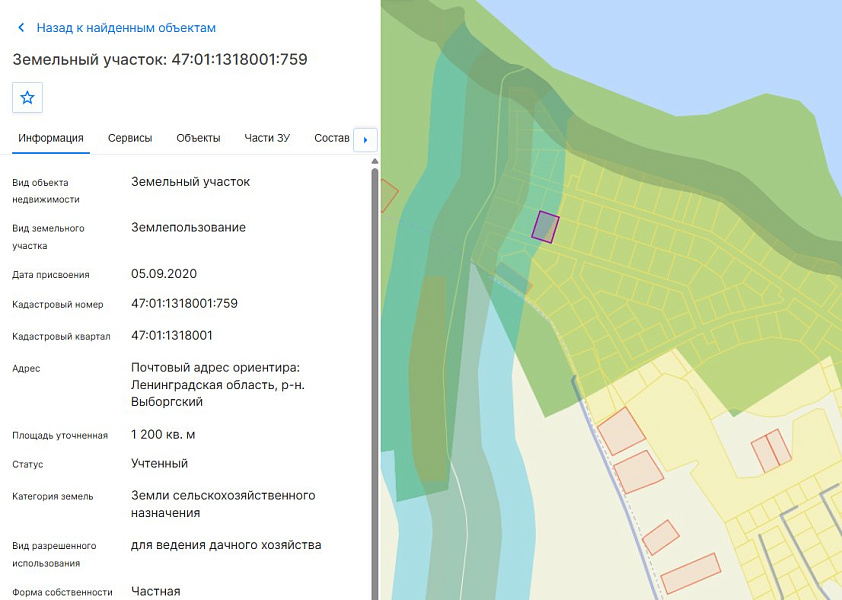The image size is (842, 600).
Task: Click the date value 05.09.2020
Action: (x=164, y=273)
